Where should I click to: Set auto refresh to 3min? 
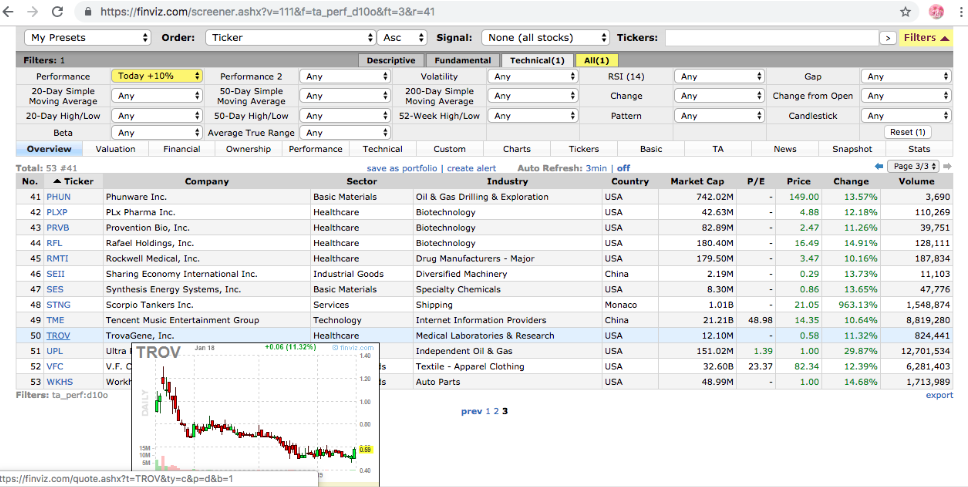pos(596,168)
